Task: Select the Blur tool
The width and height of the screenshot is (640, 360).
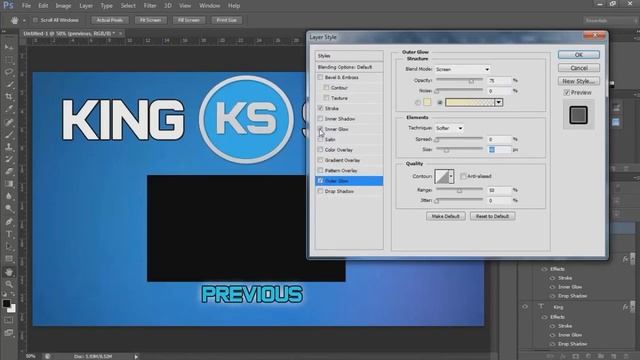Action: point(9,196)
